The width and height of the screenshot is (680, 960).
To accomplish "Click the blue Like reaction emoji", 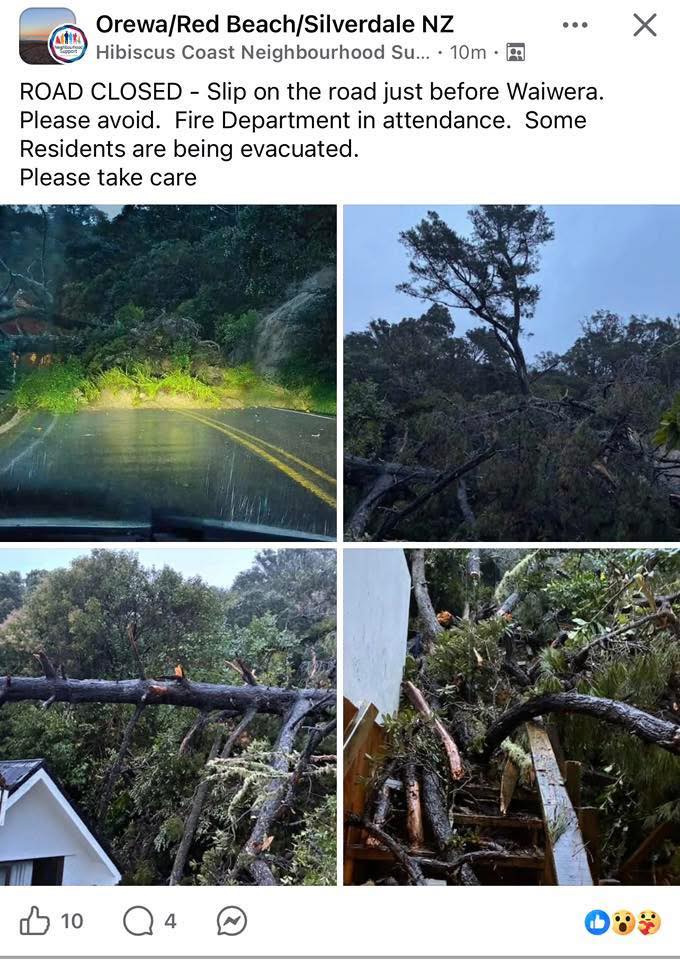I will [x=597, y=922].
